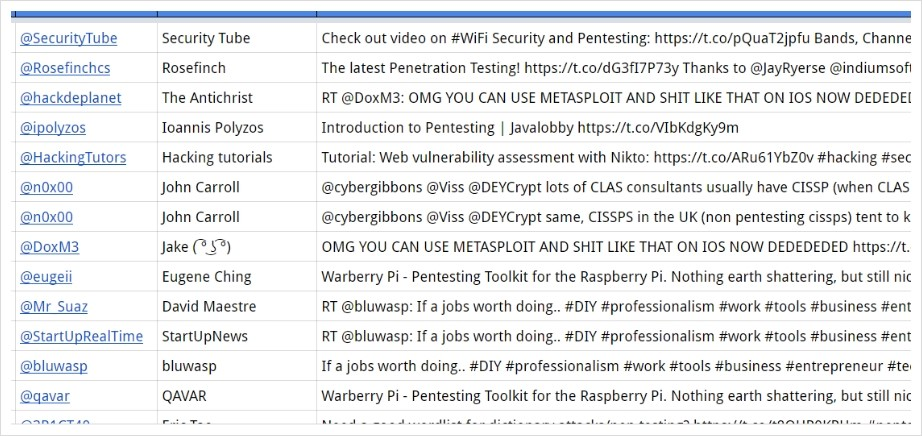Select the Security Tube name cell
This screenshot has width=922, height=436.
(x=237, y=38)
